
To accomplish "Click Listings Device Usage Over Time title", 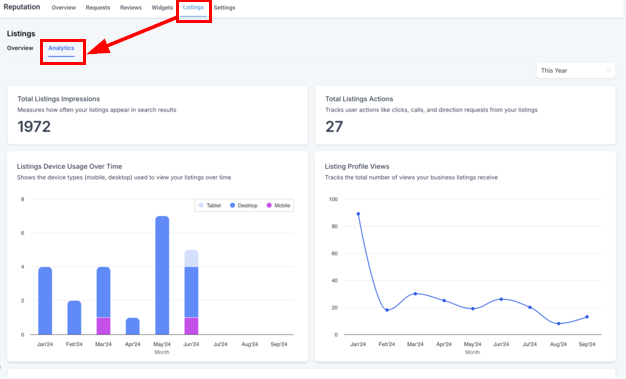I will (x=69, y=166).
